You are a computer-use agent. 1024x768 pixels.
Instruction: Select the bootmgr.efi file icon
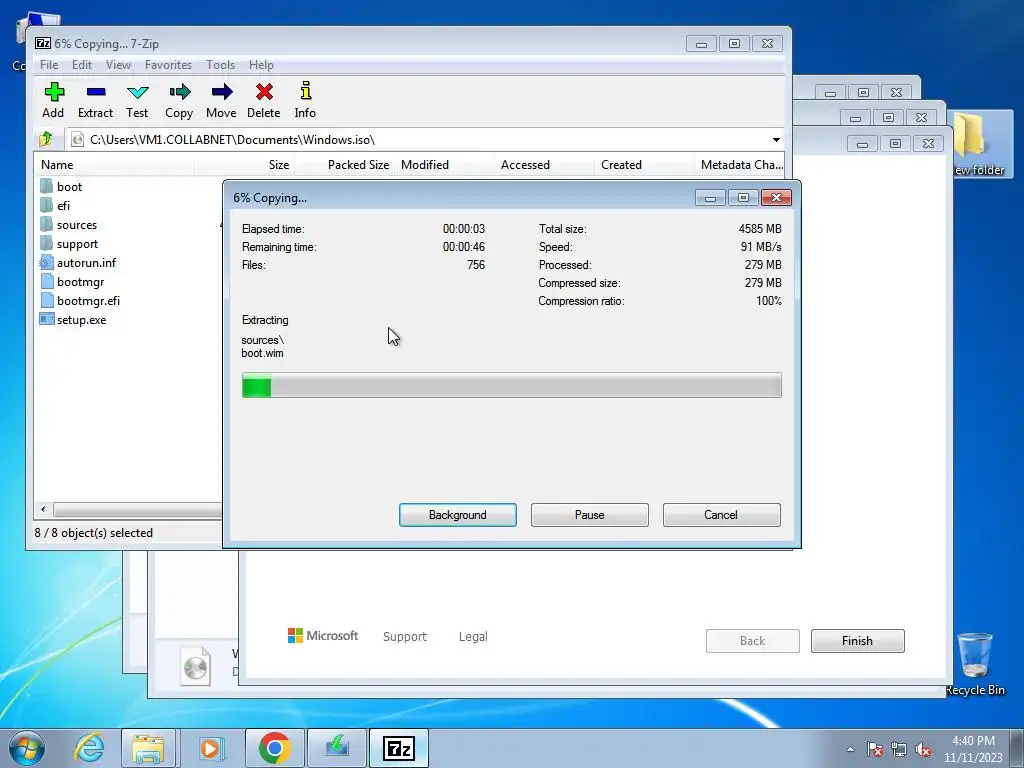click(46, 300)
